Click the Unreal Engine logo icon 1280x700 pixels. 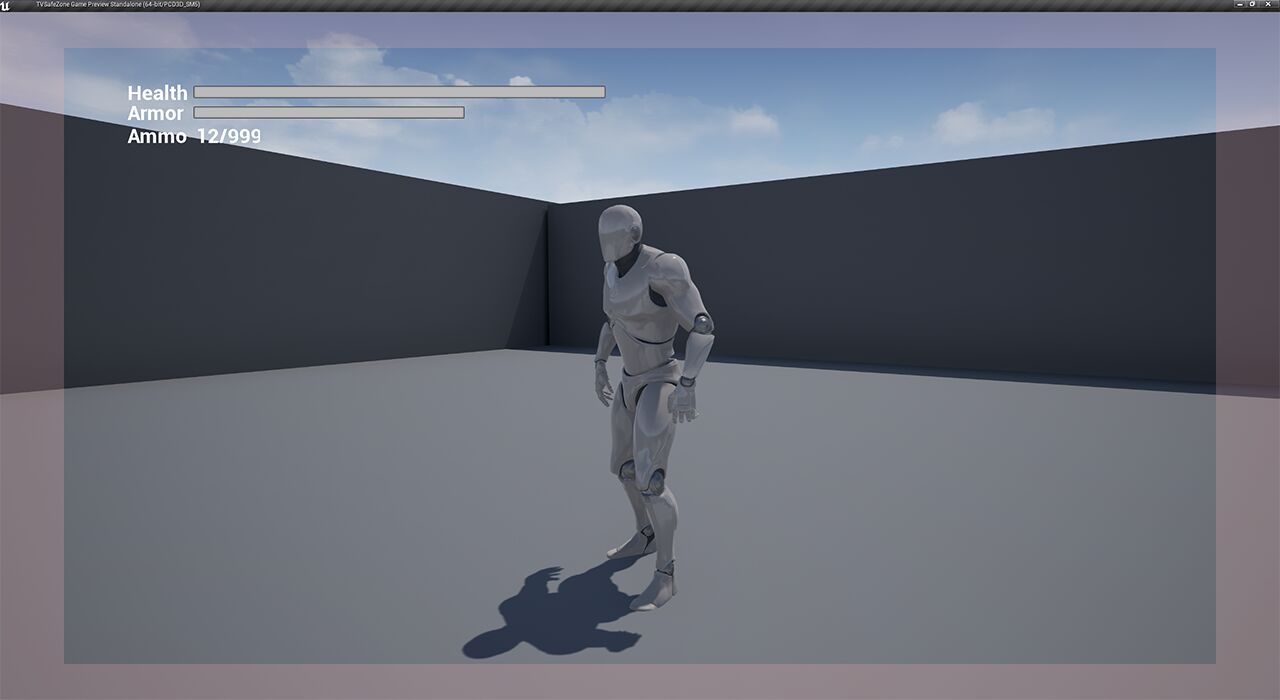click(6, 5)
